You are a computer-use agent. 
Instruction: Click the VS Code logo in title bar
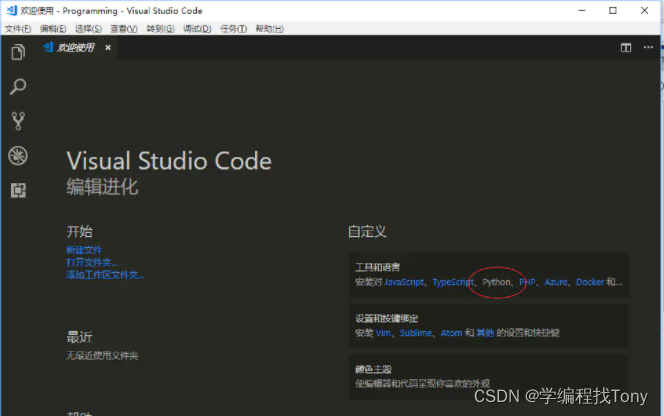coord(12,10)
